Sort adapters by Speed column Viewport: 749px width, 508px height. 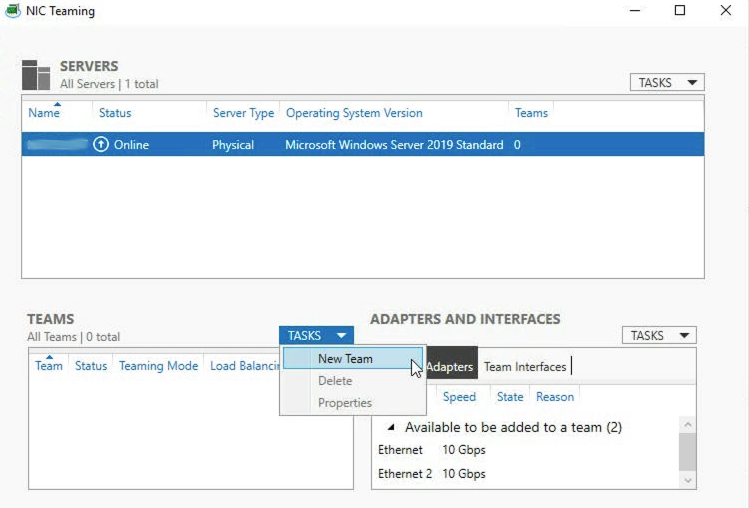459,397
